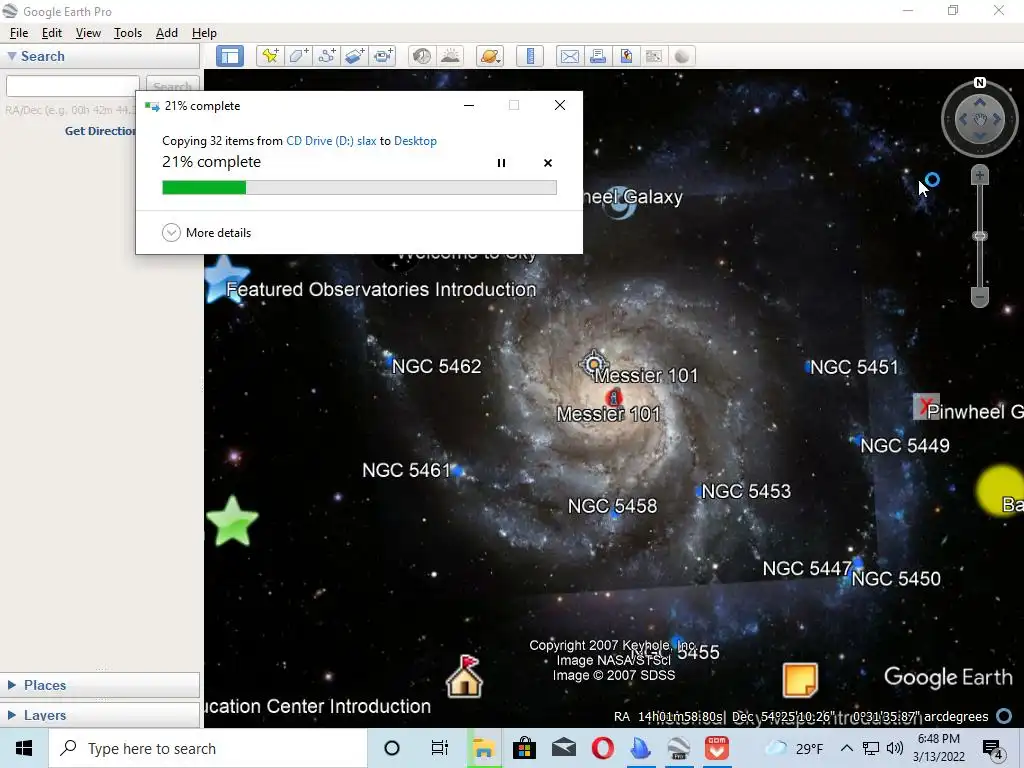The image size is (1024, 768).
Task: Show historical imagery clock icon
Action: 422,56
